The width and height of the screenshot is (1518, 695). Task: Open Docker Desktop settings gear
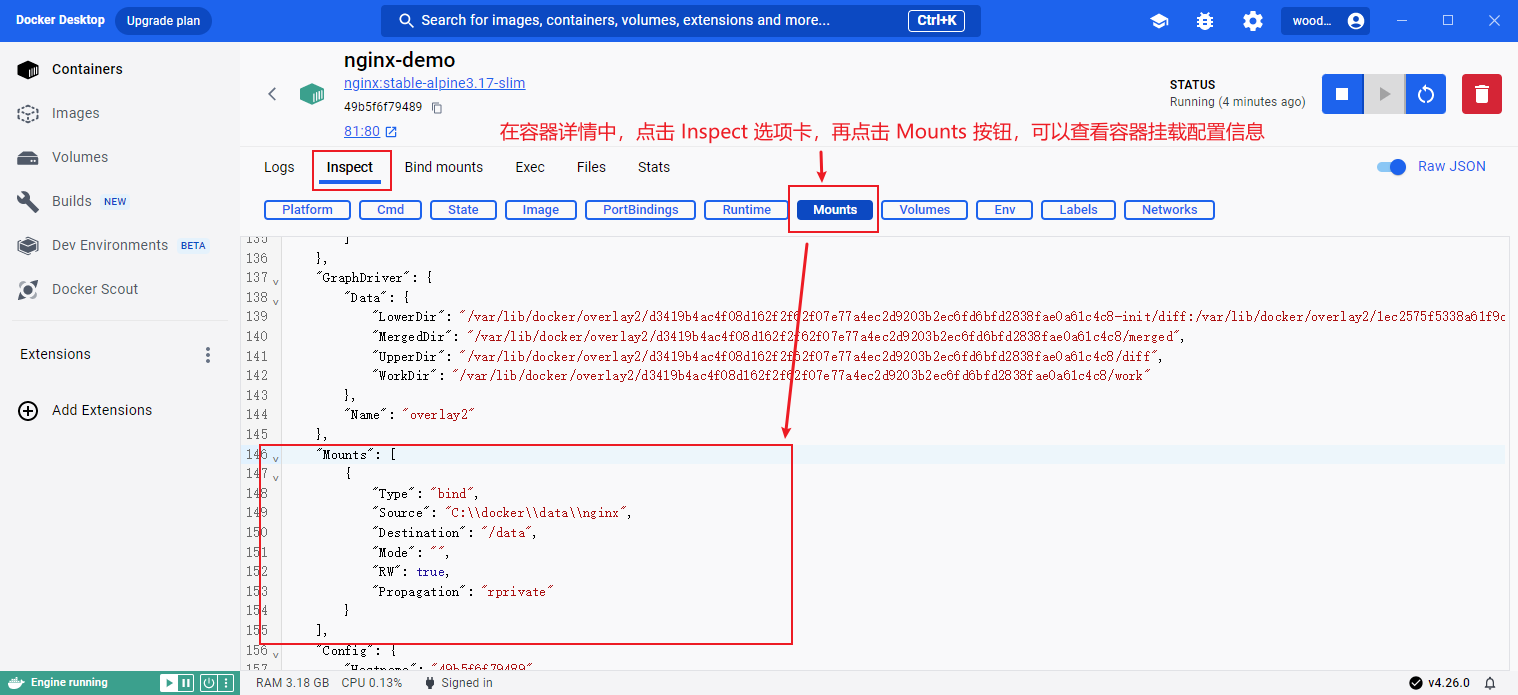tap(1252, 21)
